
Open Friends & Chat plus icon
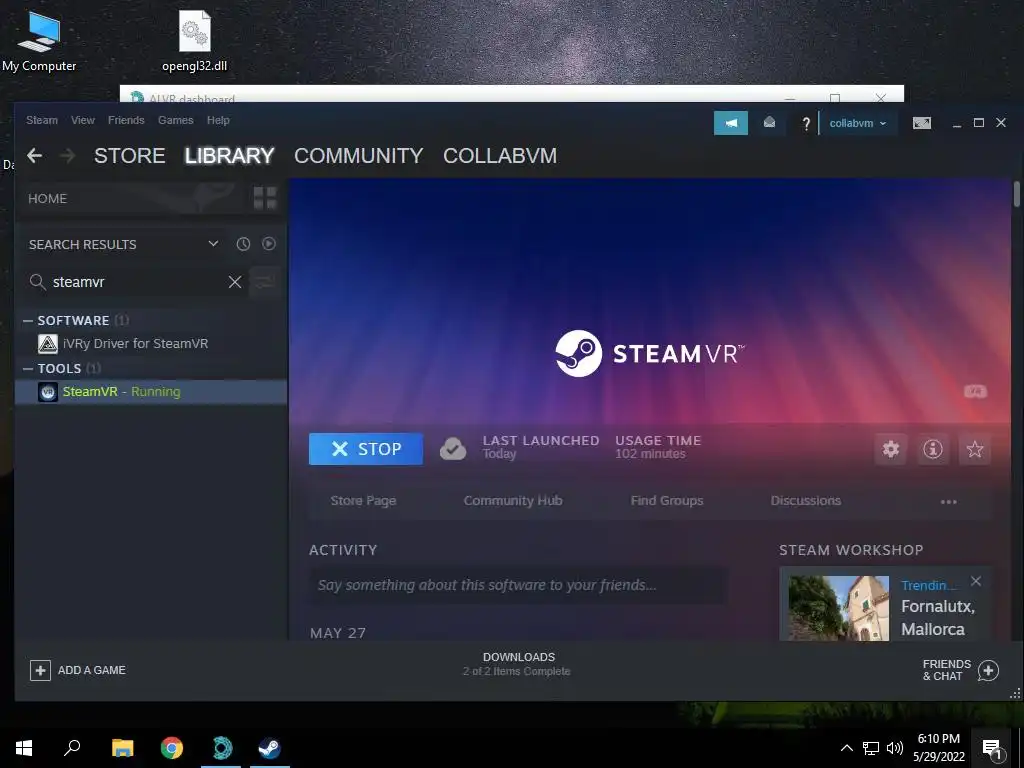click(x=988, y=670)
